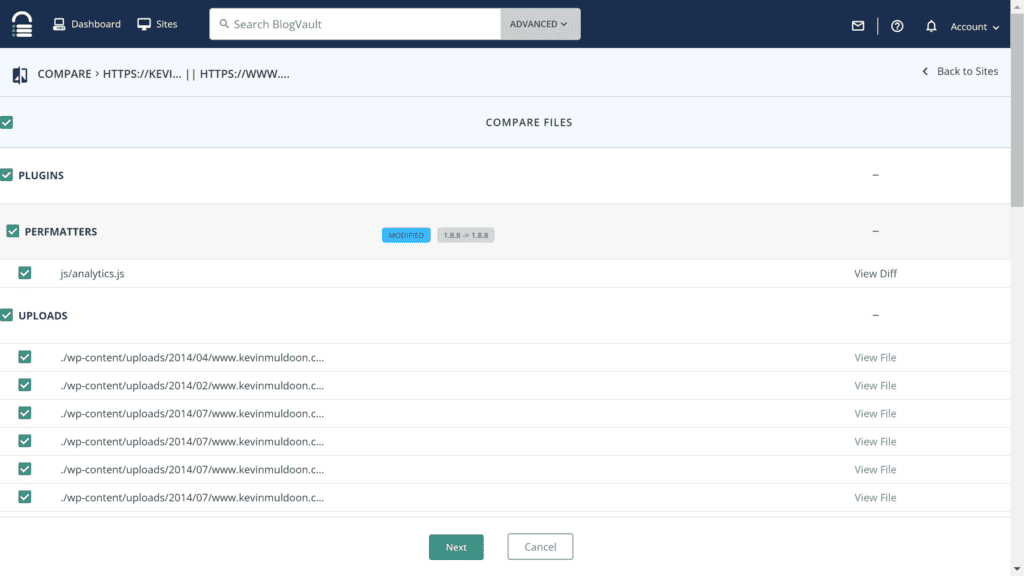This screenshot has width=1024, height=576.
Task: Toggle the PLUGINS checkbox
Action: tap(7, 175)
